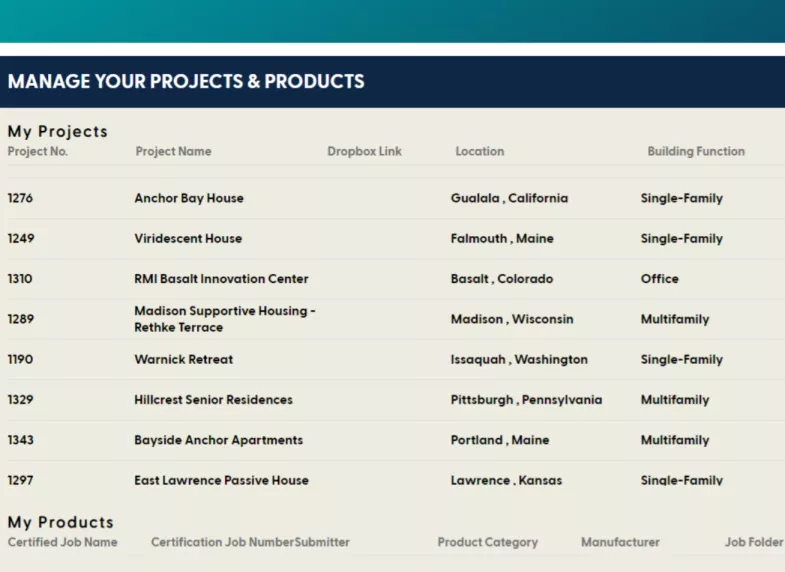Click the Pittsburgh, Pennsylvania location cell

(x=526, y=400)
